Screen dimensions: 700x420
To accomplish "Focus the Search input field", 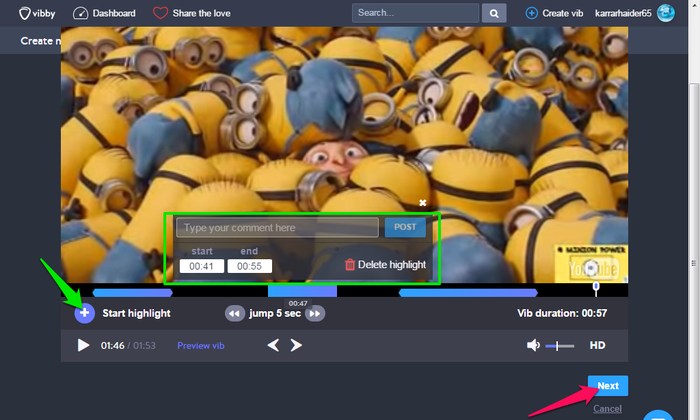I will [416, 13].
